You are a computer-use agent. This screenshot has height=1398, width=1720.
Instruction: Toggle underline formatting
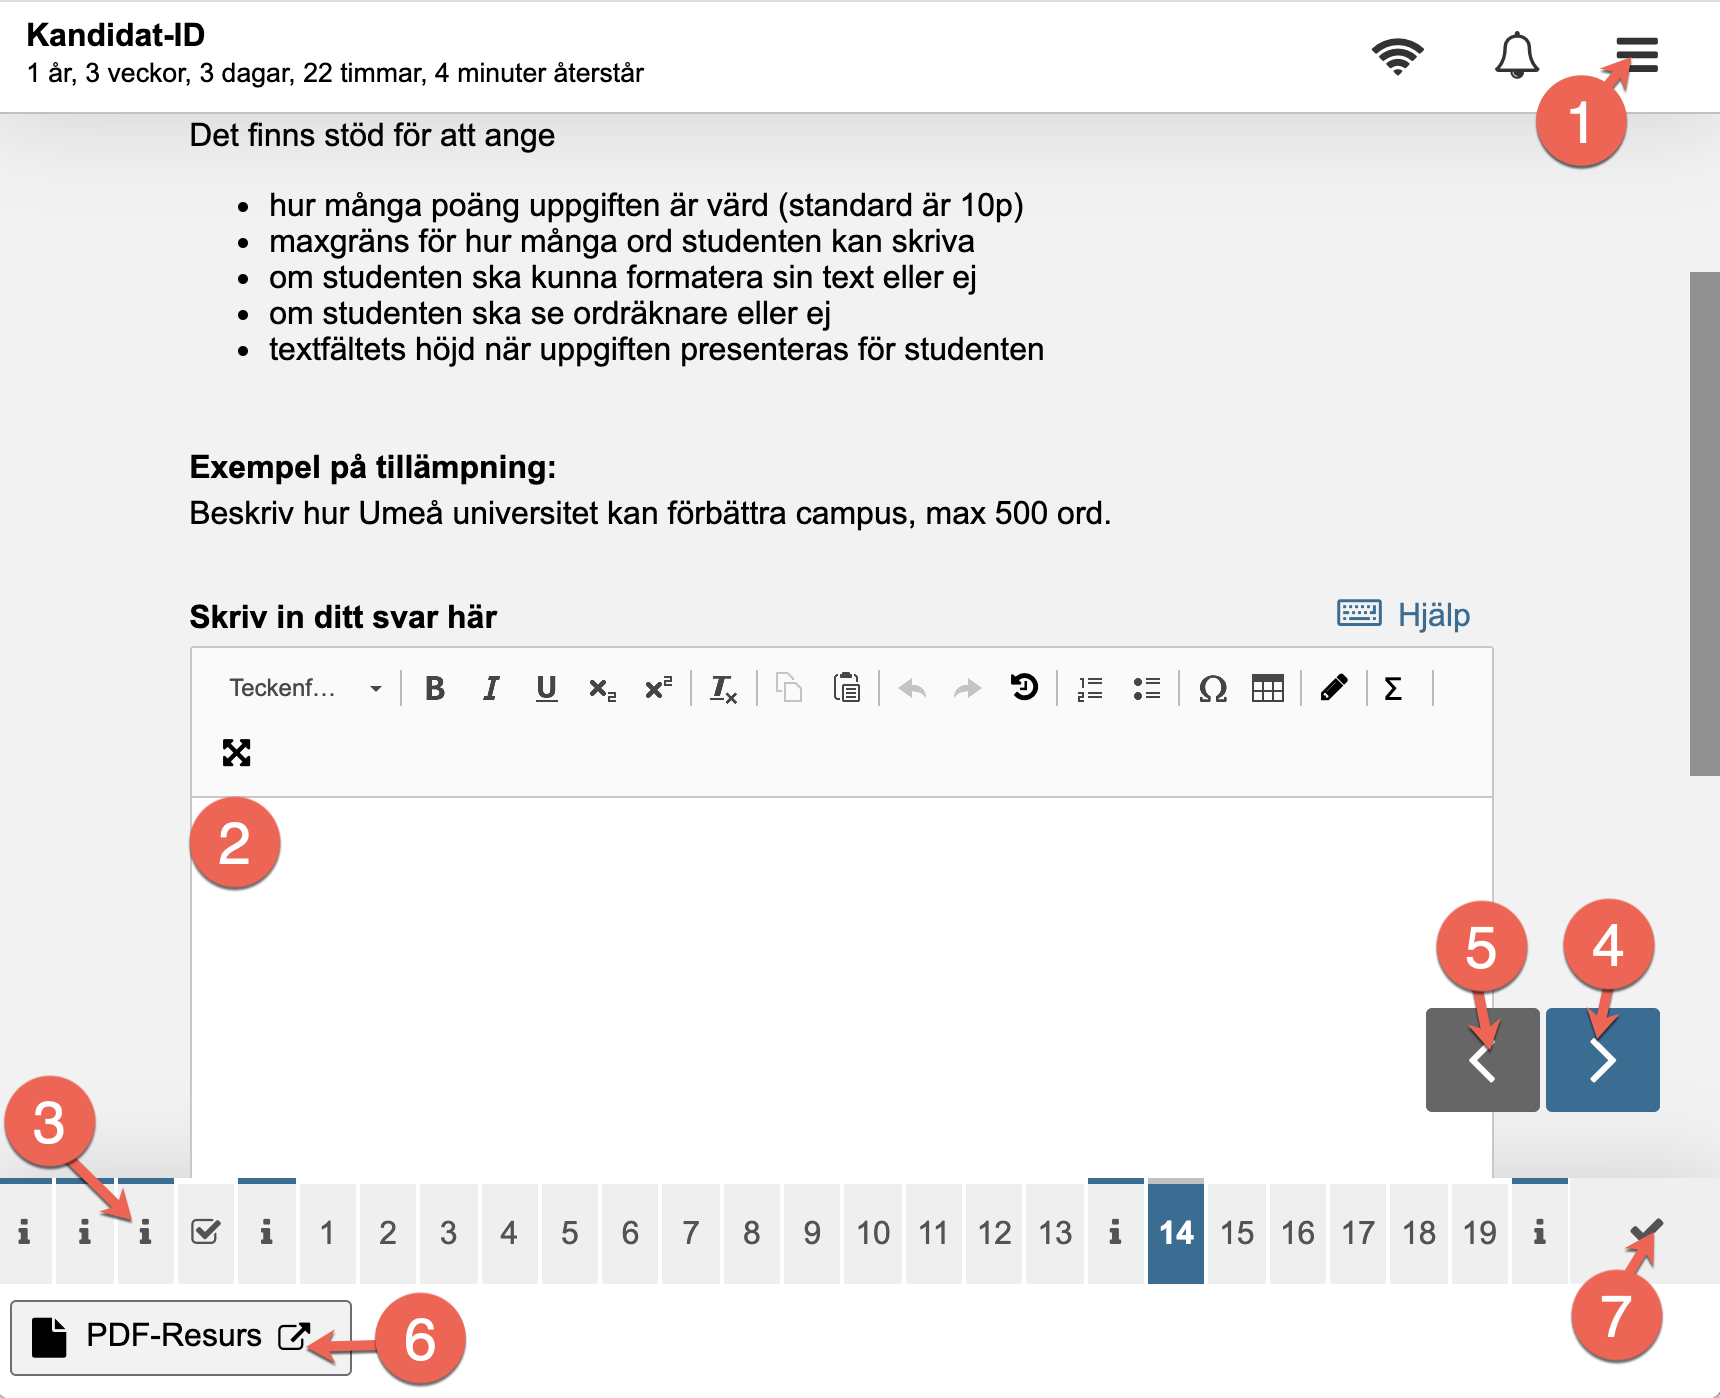pyautogui.click(x=546, y=688)
